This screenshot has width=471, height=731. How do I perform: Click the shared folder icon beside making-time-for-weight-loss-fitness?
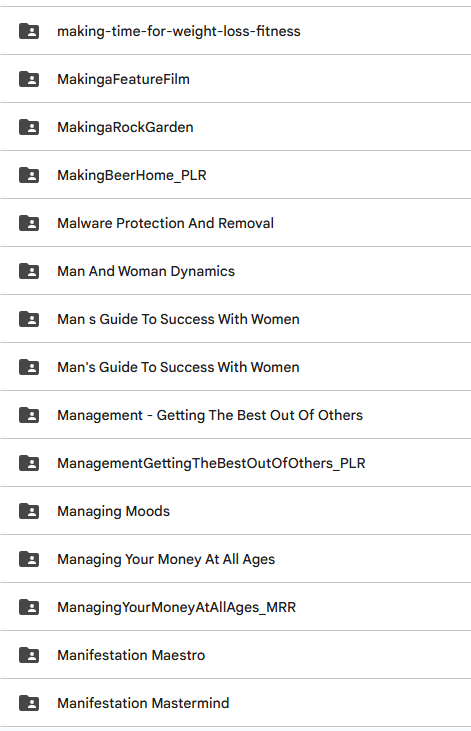click(29, 31)
